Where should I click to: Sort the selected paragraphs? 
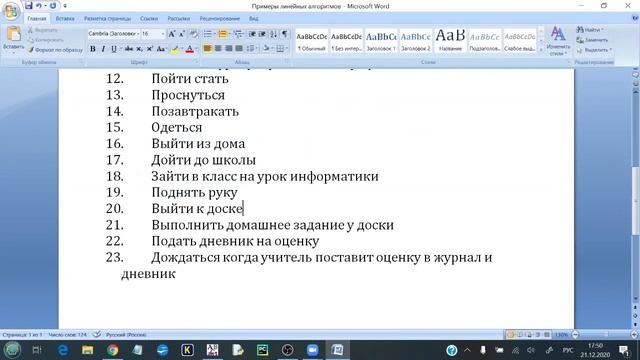(273, 34)
